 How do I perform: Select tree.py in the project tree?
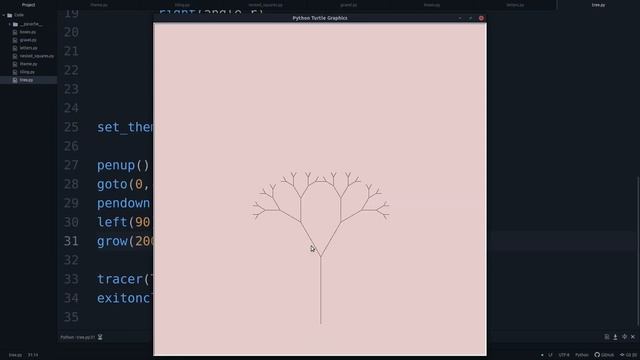[26, 80]
